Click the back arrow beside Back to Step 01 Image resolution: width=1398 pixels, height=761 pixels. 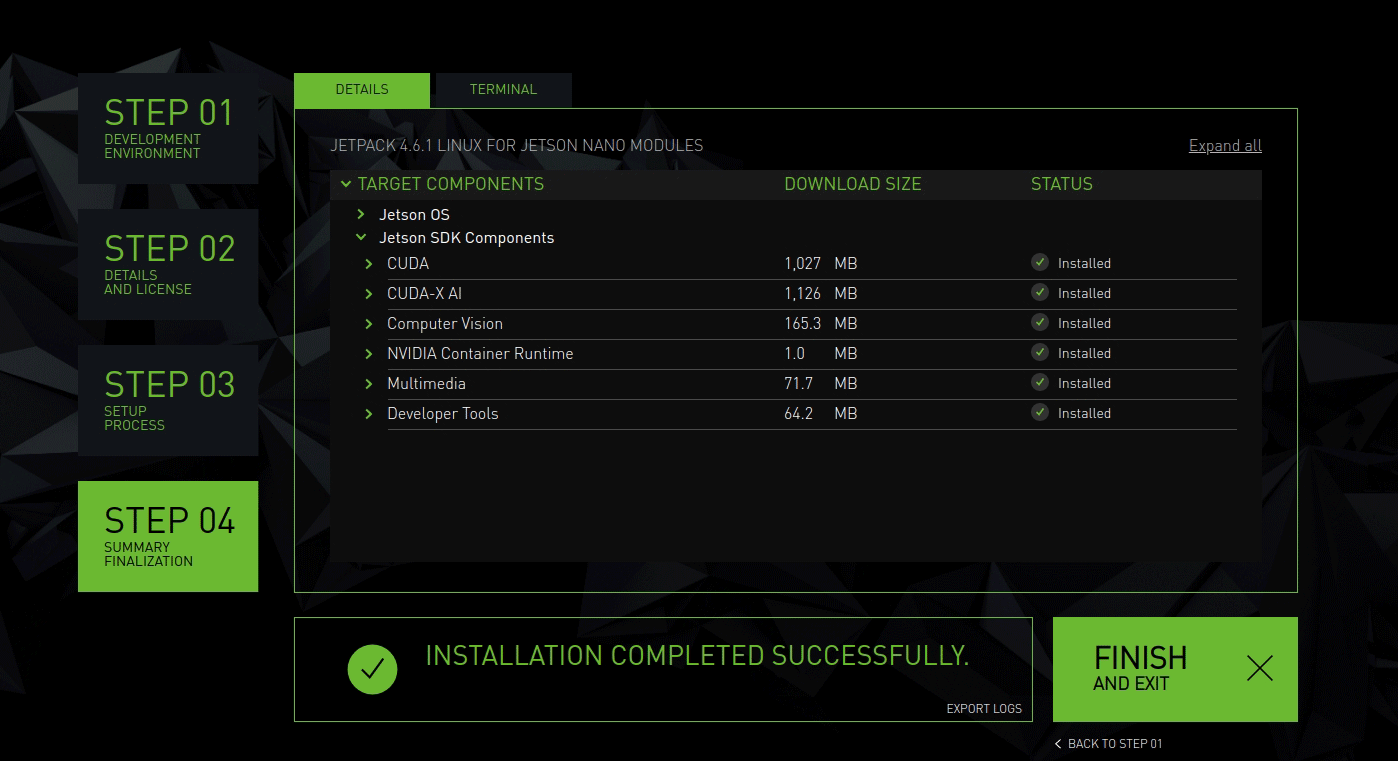tap(1058, 744)
